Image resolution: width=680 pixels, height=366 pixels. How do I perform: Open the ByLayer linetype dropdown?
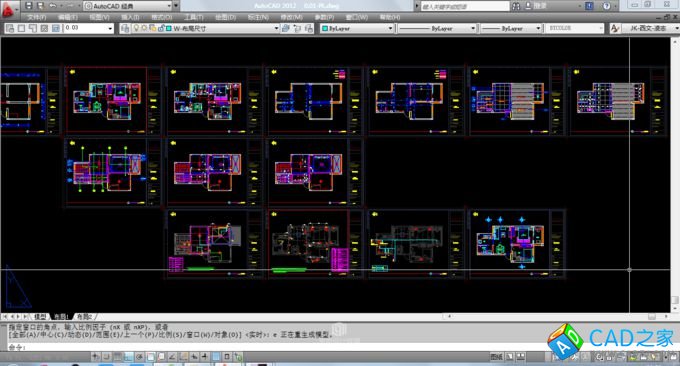(437, 28)
